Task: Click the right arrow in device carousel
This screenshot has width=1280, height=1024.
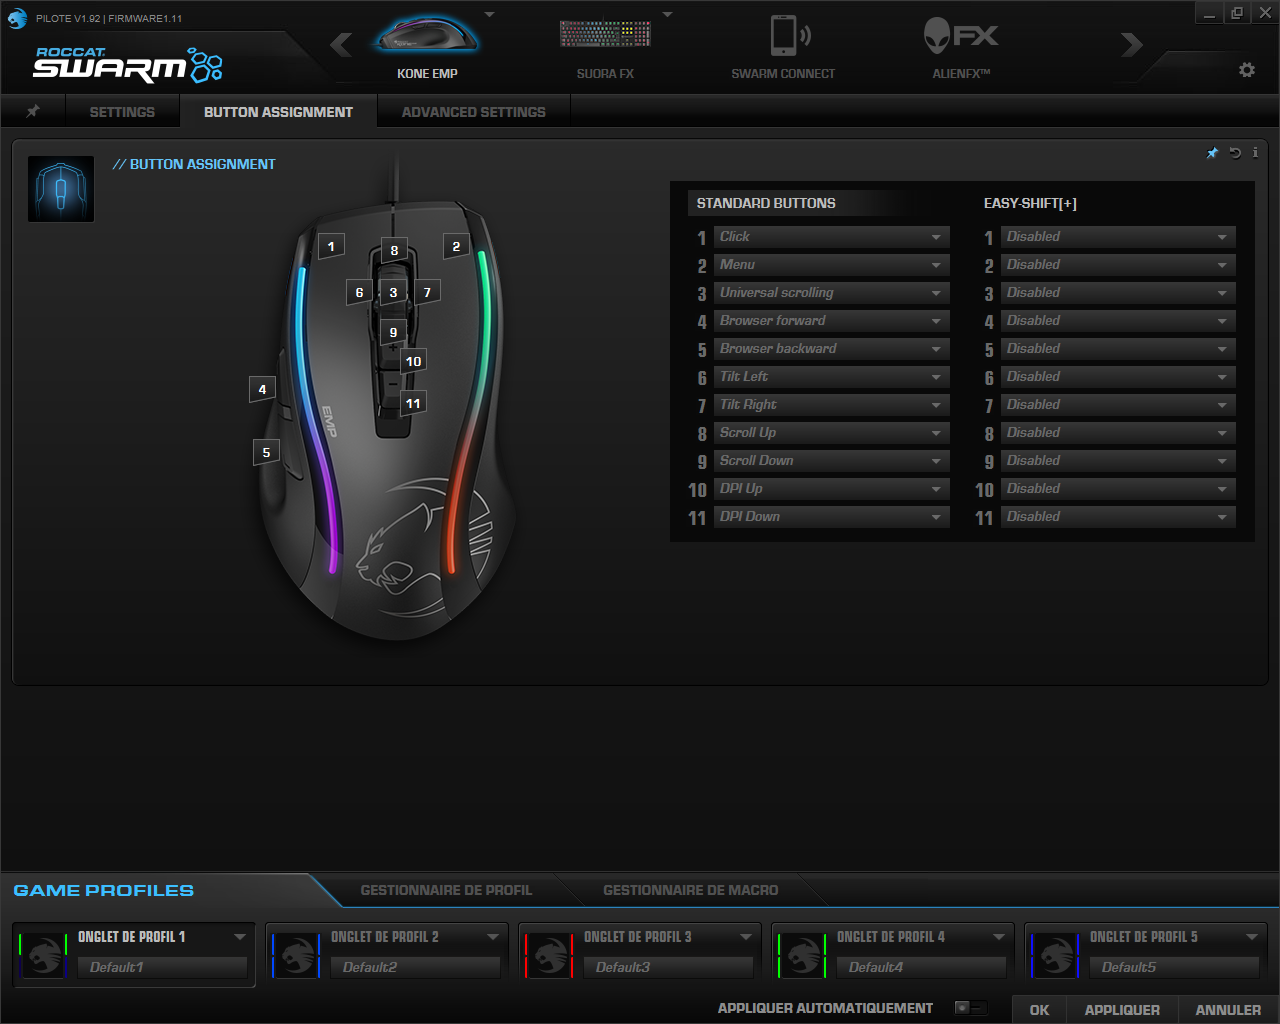Action: click(1131, 45)
